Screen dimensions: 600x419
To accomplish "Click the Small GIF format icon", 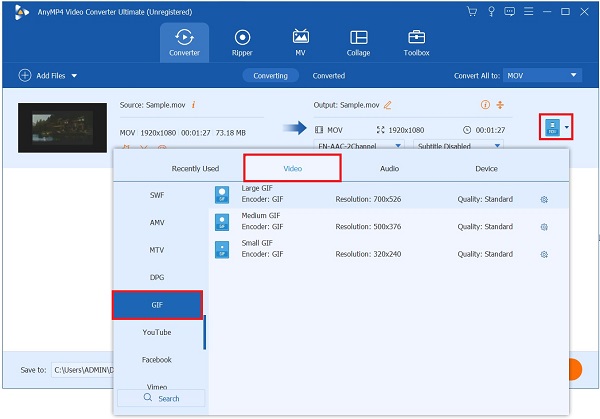I will click(x=222, y=249).
